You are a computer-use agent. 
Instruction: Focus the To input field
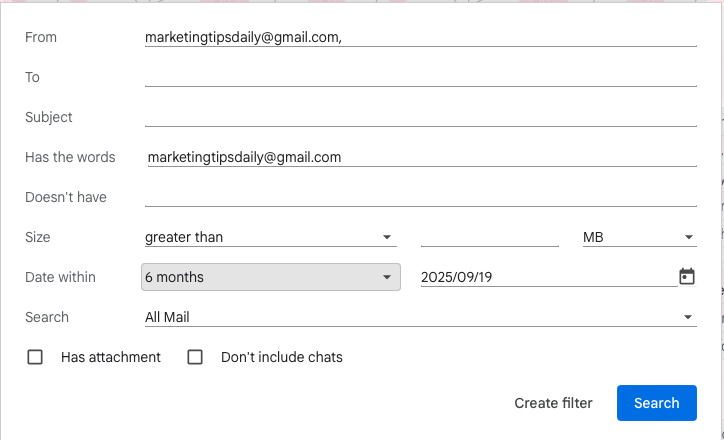click(420, 77)
